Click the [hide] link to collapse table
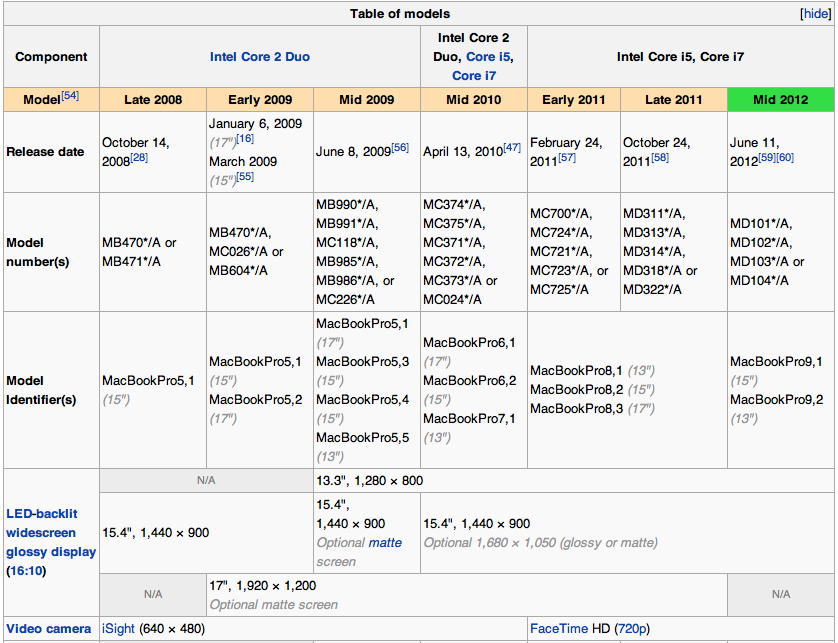Viewport: 838px width, 643px height. (816, 14)
